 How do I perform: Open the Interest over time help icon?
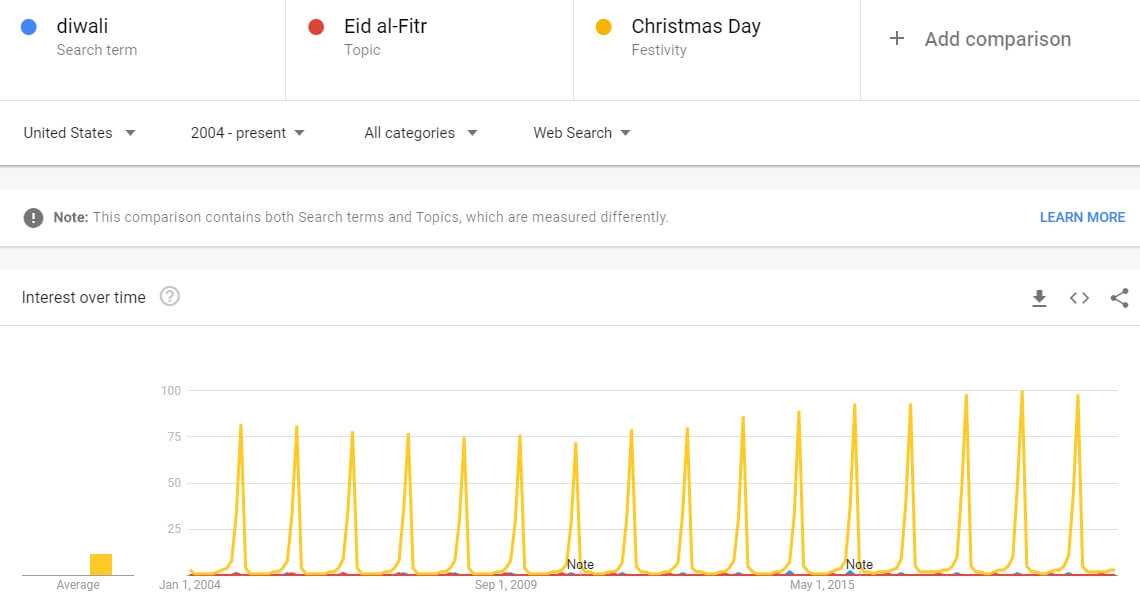point(170,296)
